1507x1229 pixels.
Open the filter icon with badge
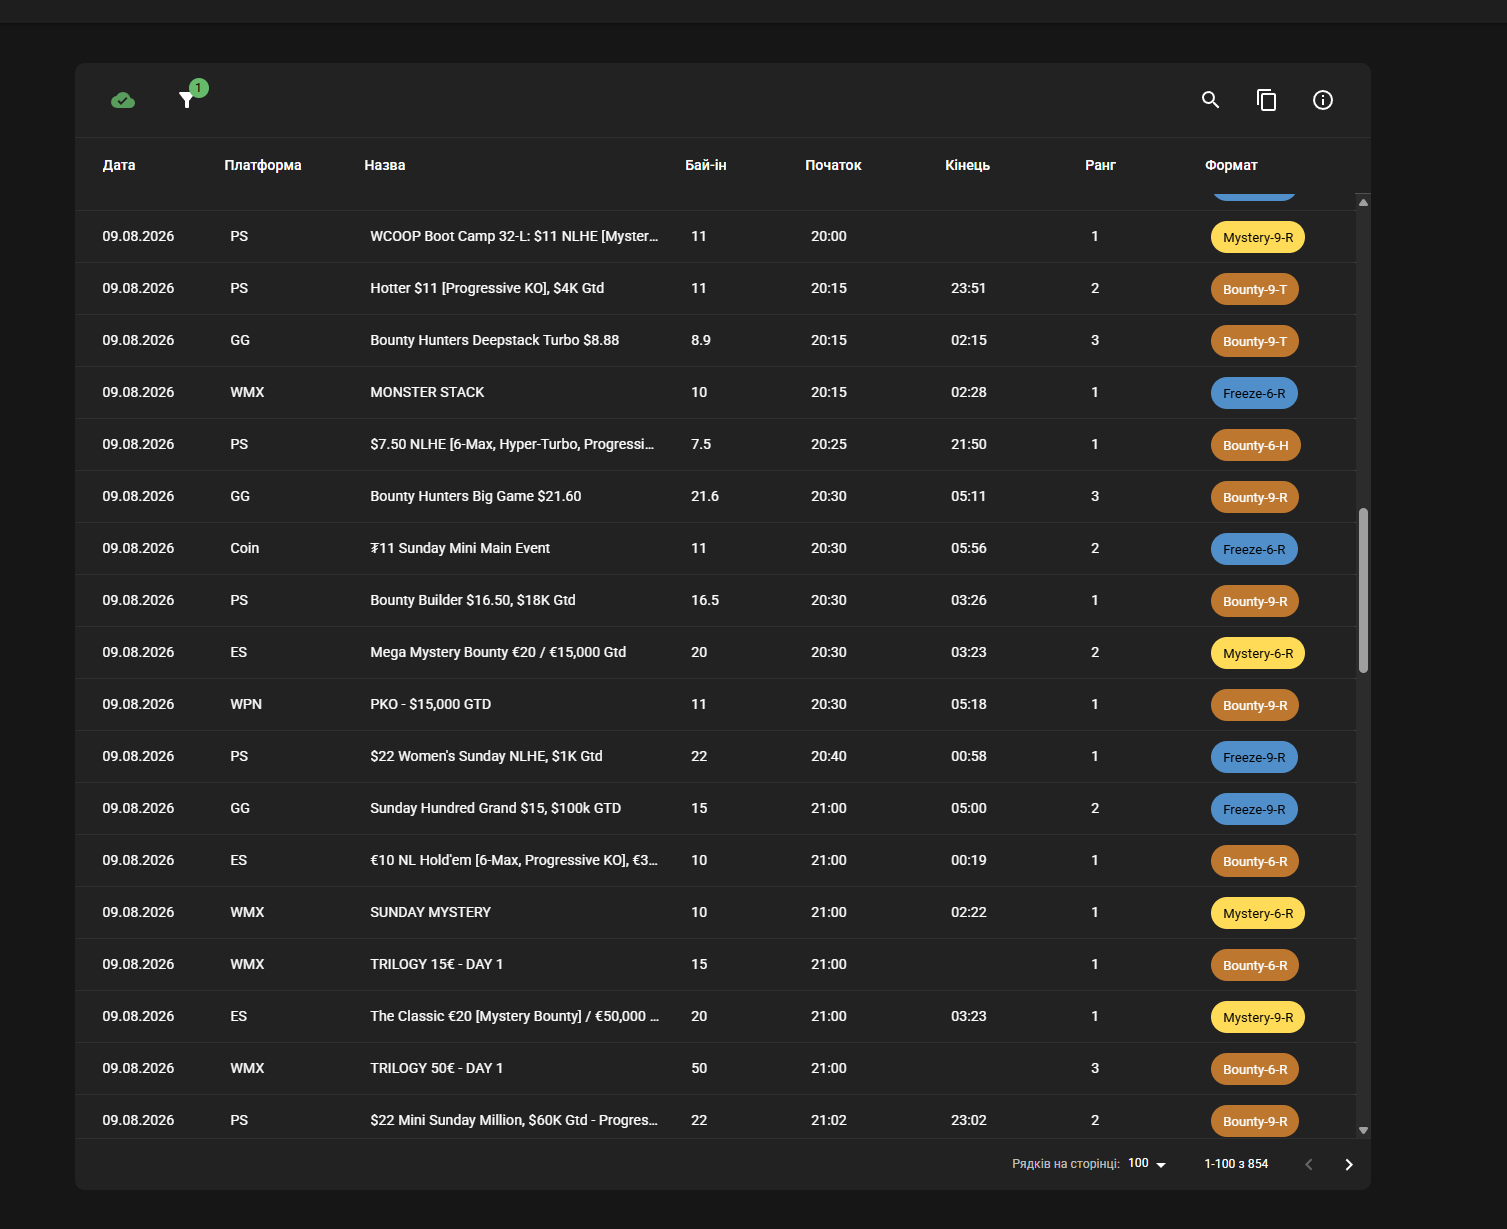[186, 100]
